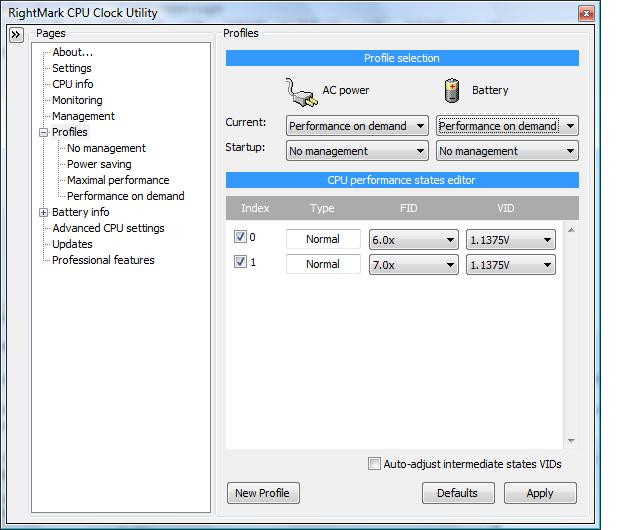Open the Maximal performance profile page
This screenshot has width=640, height=530.
tap(118, 180)
